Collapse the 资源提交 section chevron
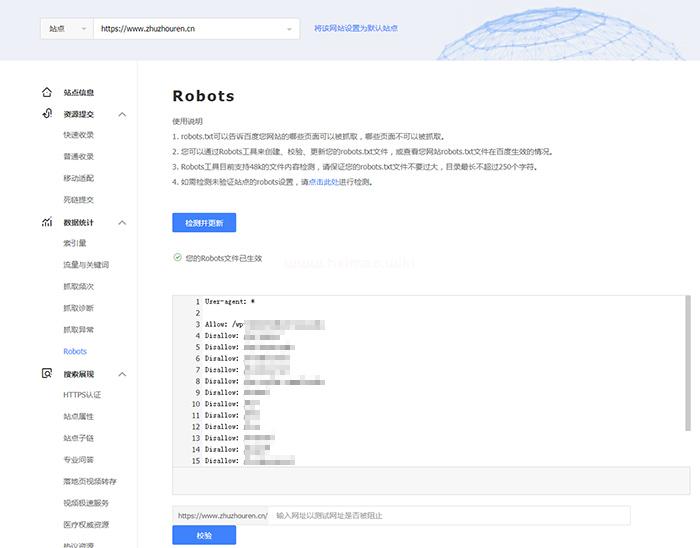 (x=122, y=115)
